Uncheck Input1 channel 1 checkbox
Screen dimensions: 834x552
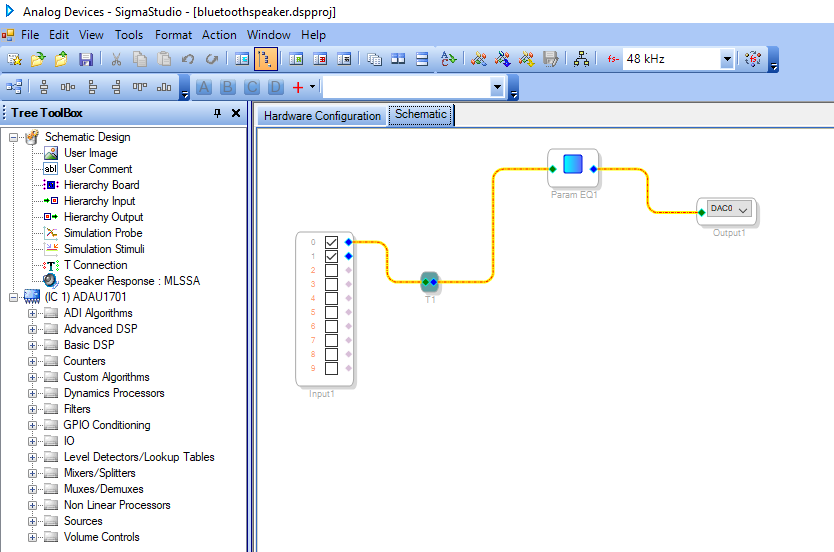(331, 256)
